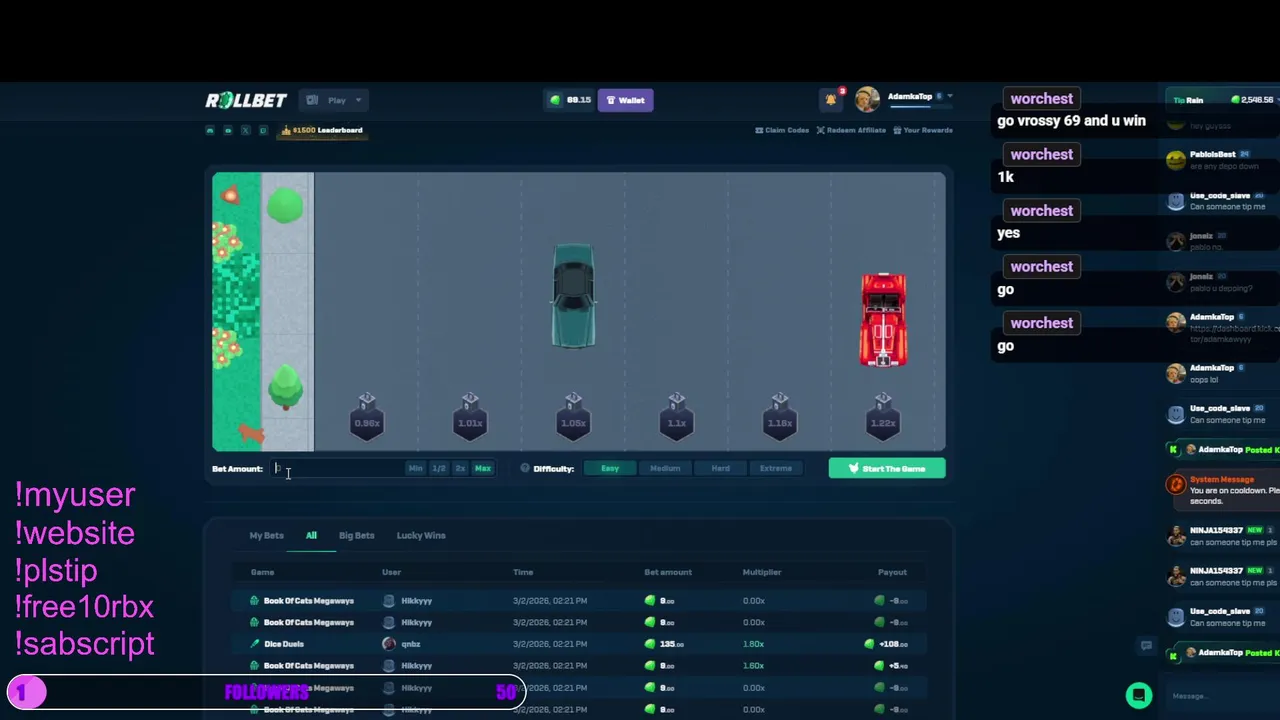Switch to the Big Bets tab
This screenshot has width=1280, height=720.
(x=356, y=535)
